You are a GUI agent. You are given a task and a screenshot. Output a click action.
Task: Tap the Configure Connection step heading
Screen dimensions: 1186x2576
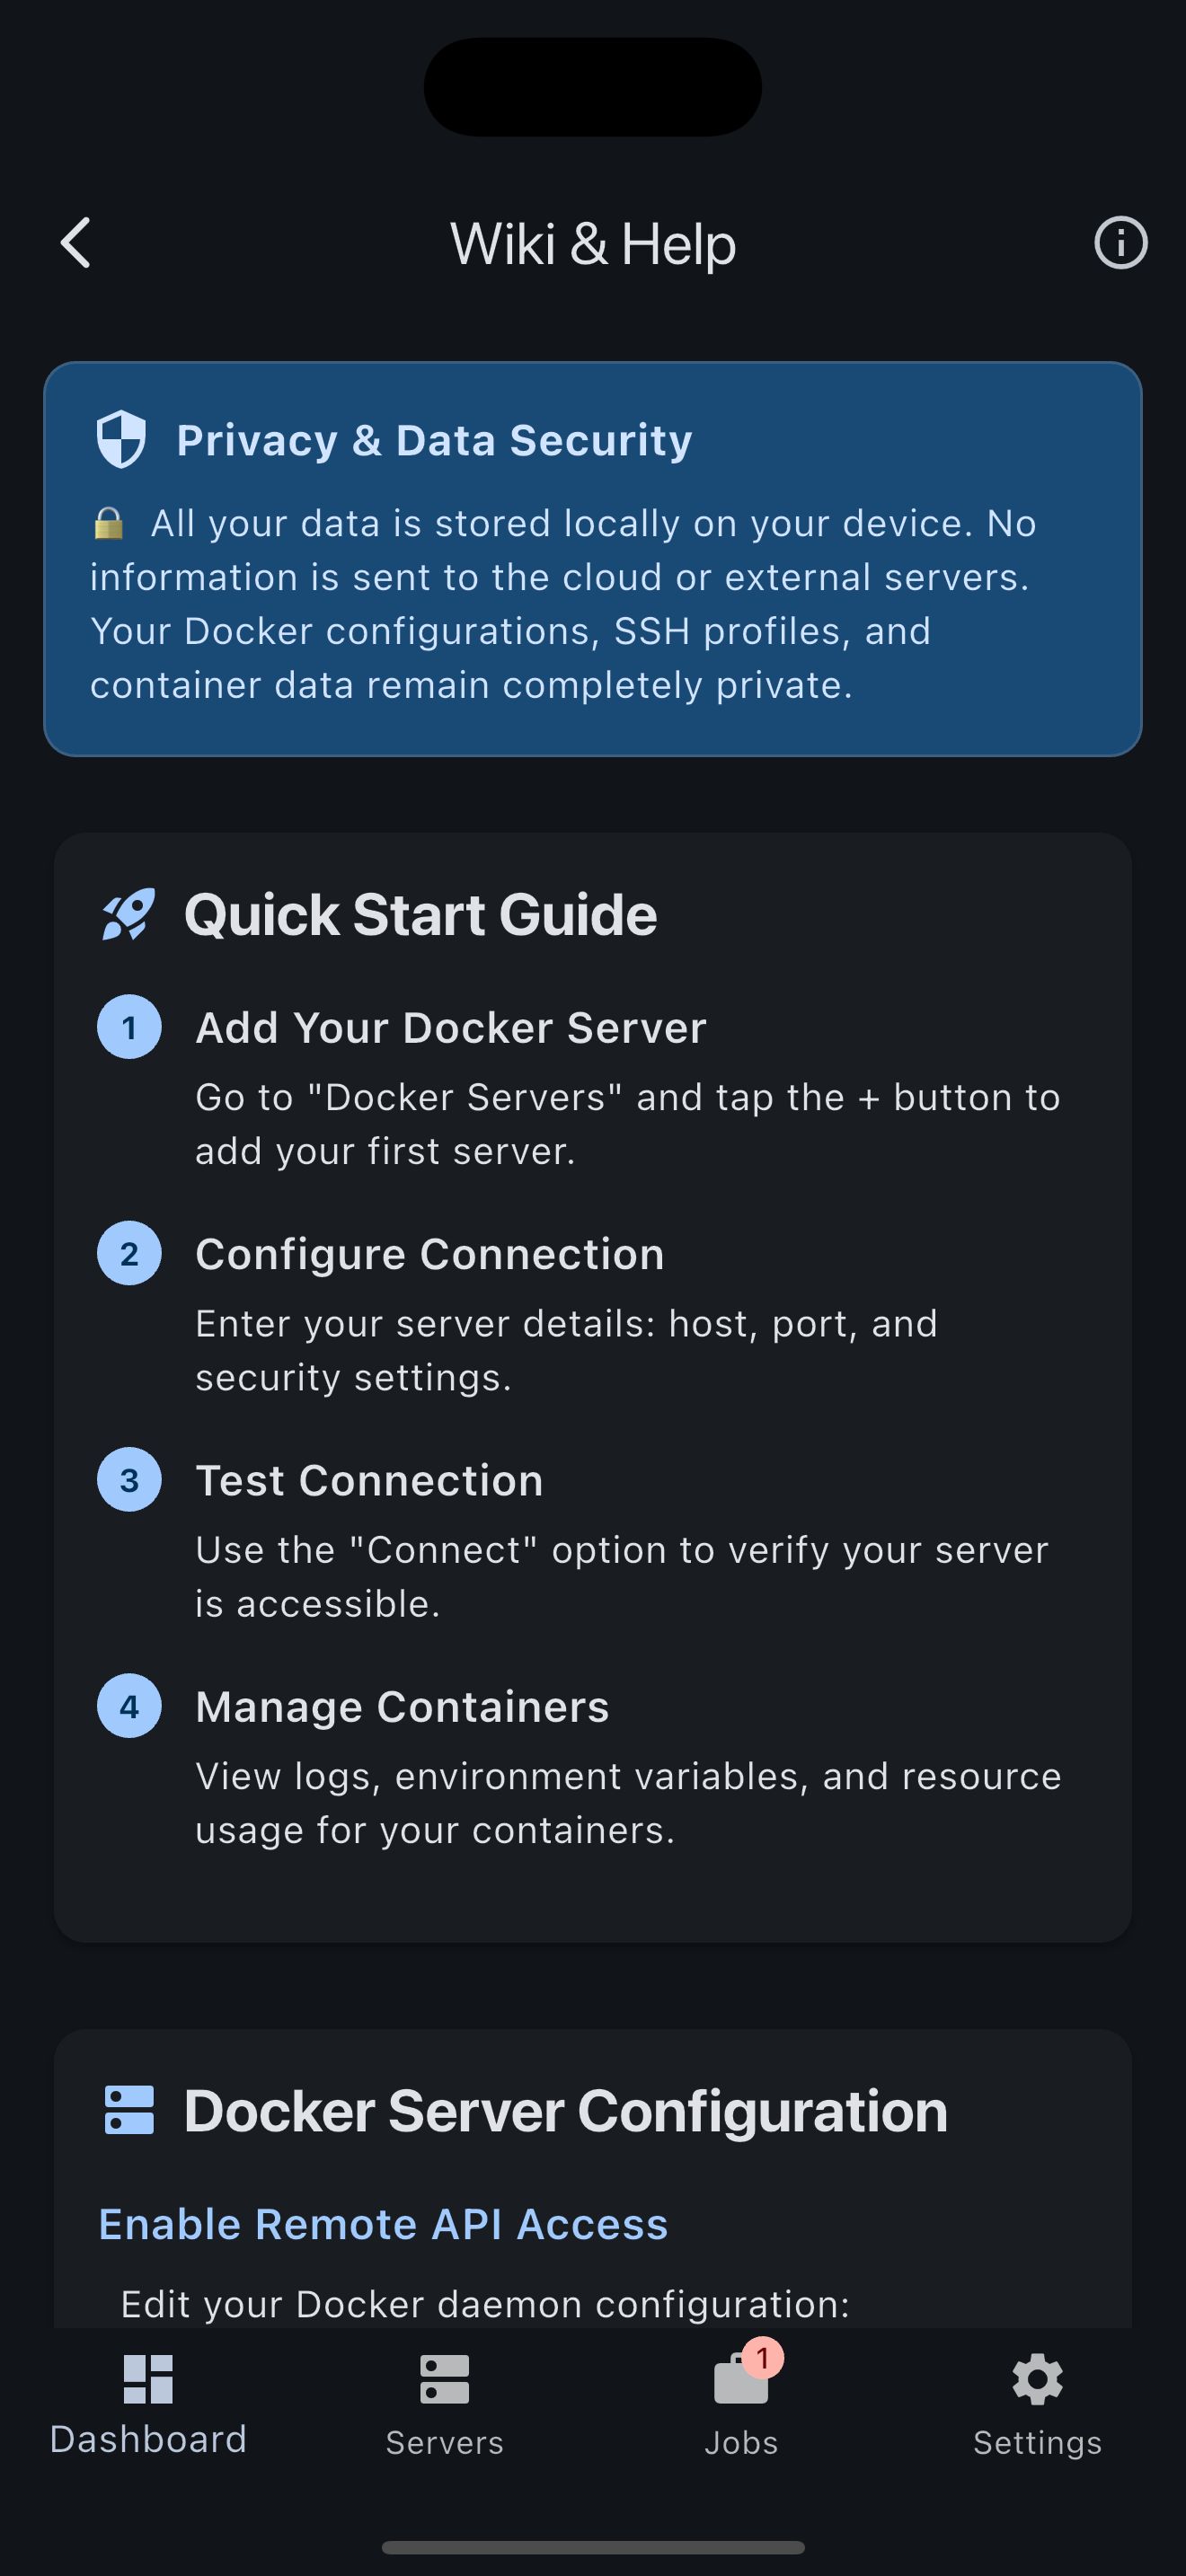coord(430,1254)
